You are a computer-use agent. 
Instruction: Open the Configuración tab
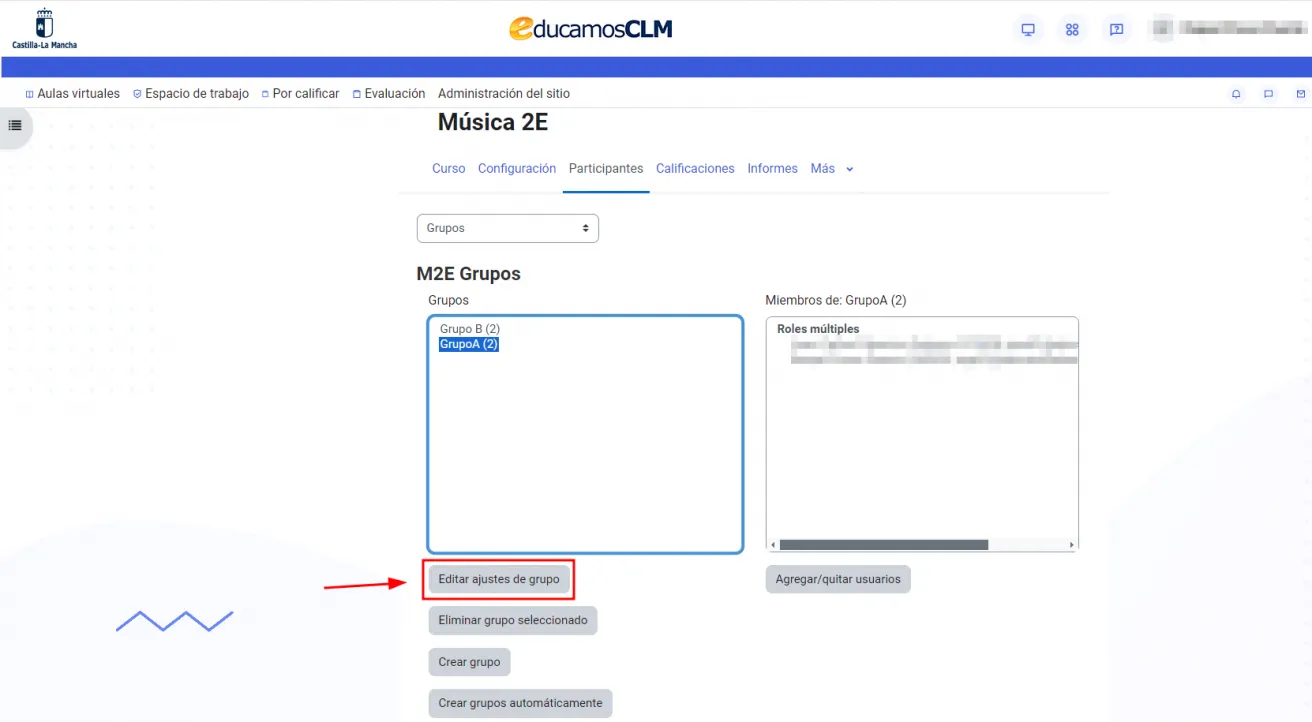tap(516, 169)
